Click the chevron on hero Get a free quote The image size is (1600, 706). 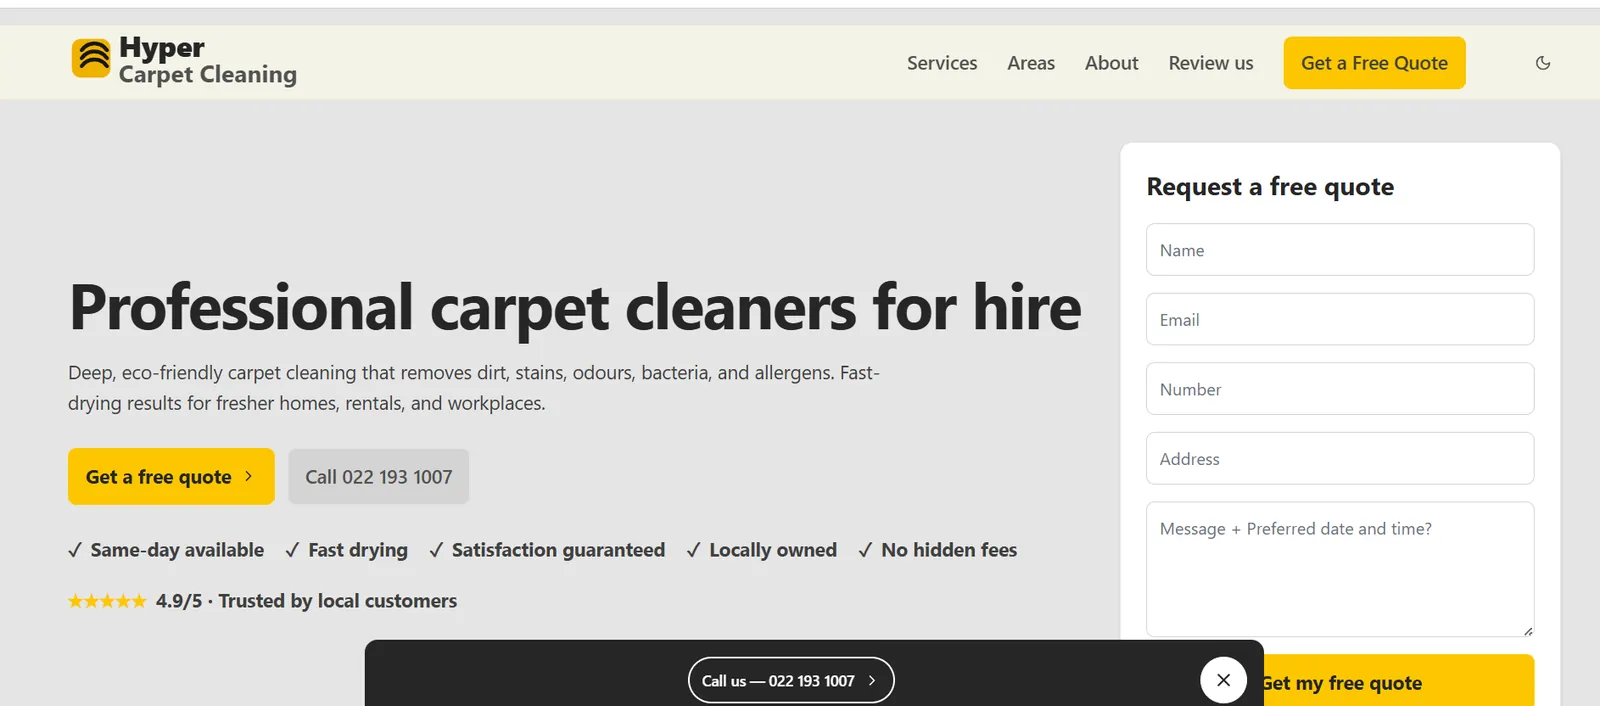[x=249, y=476]
